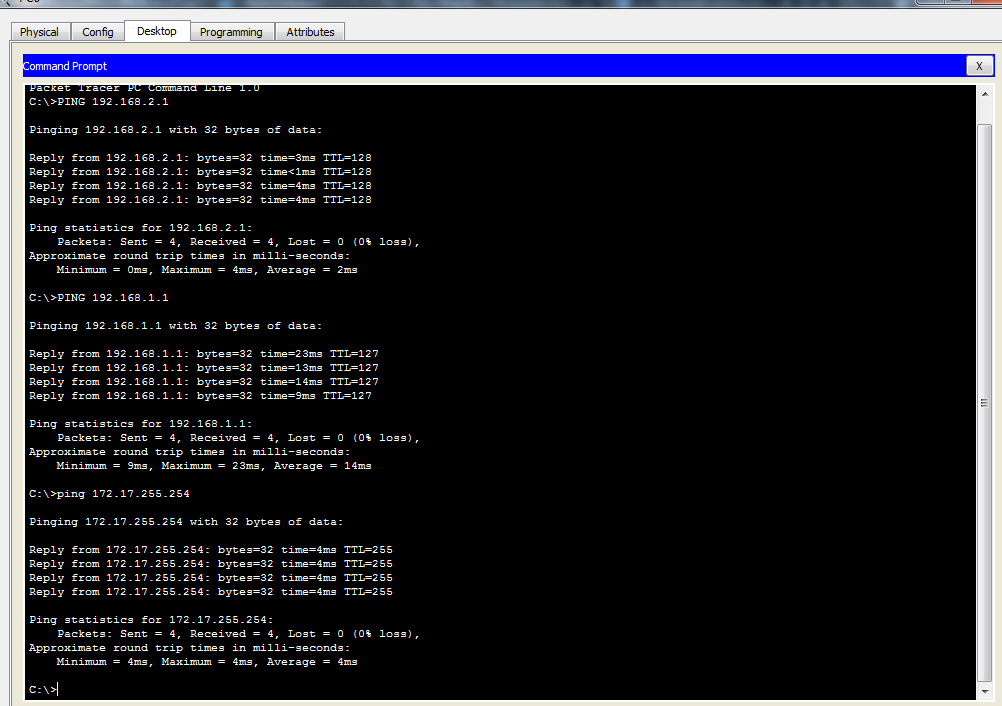Open the Programming tab
1002x706 pixels.
point(231,32)
